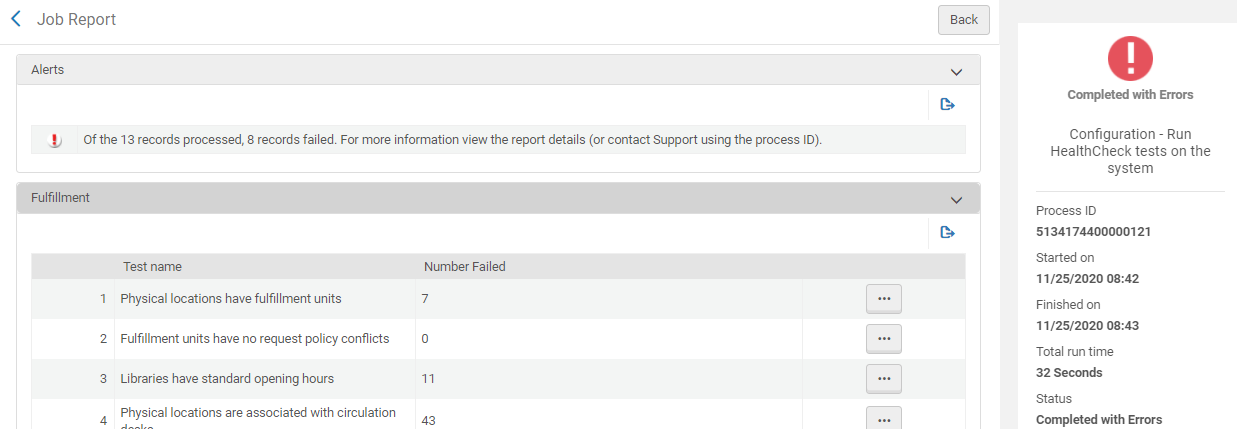Open actions for circulation desks row
The height and width of the screenshot is (429, 1237).
tap(883, 420)
